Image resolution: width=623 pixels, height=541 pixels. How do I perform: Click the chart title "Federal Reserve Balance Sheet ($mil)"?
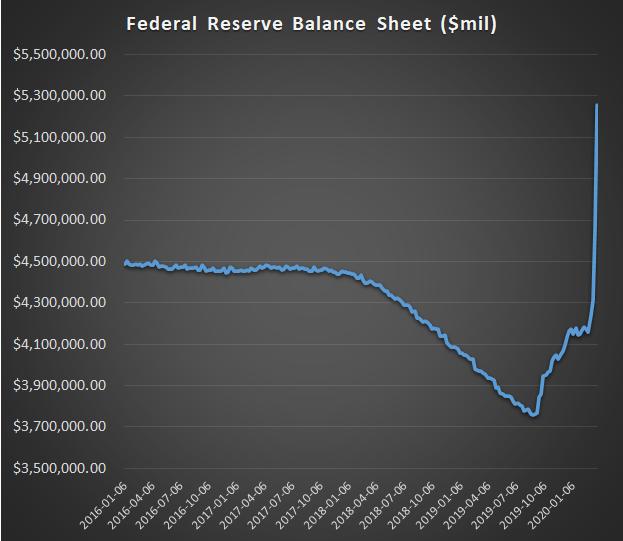[311, 23]
